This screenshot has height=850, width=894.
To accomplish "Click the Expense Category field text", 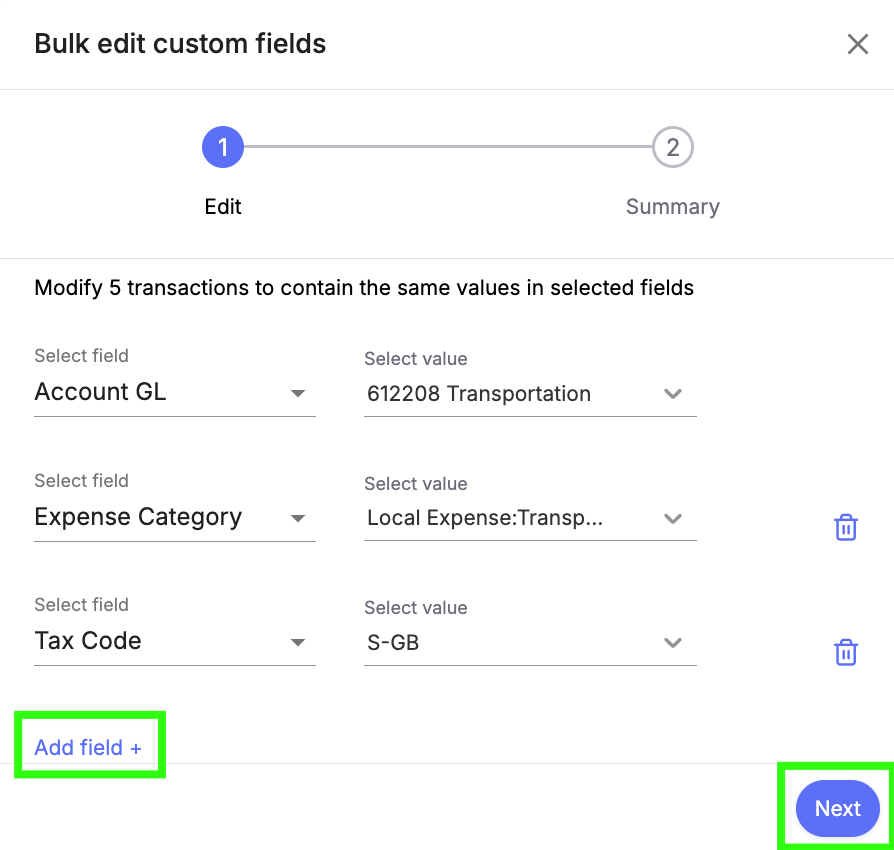I will coord(138,517).
